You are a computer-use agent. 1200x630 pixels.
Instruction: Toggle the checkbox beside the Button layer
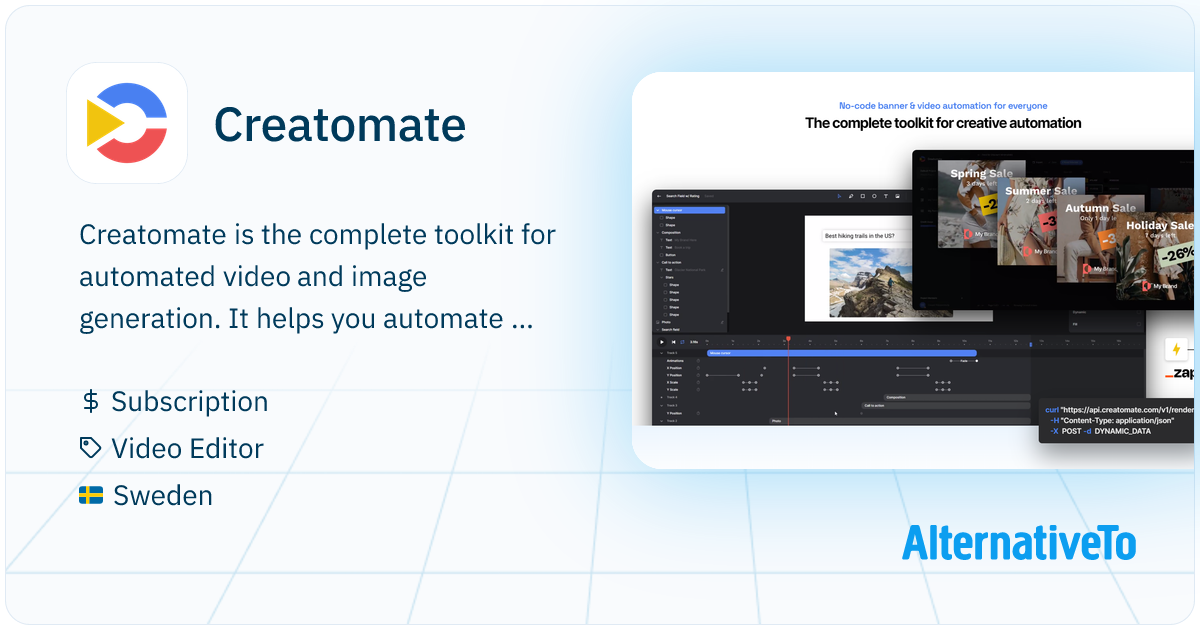point(661,255)
